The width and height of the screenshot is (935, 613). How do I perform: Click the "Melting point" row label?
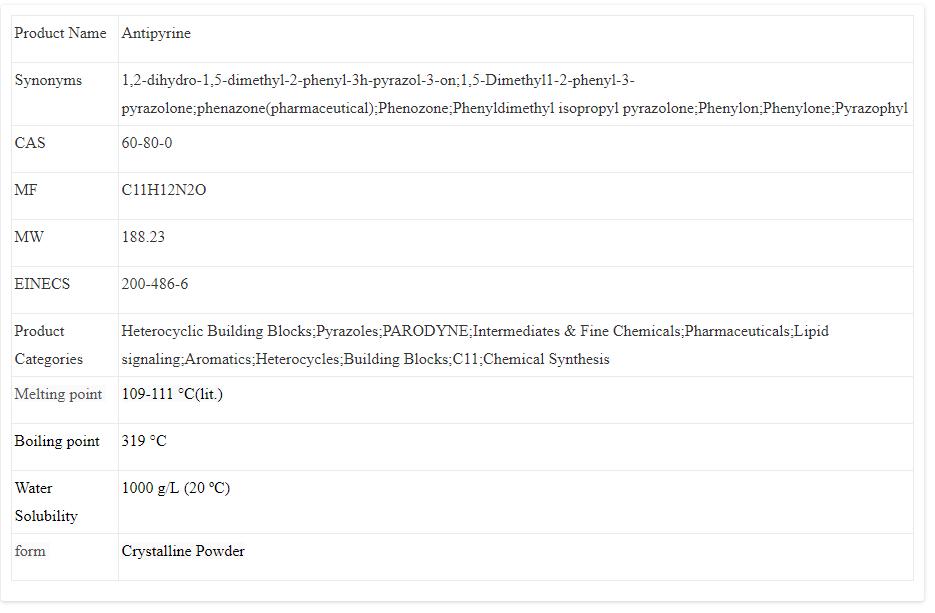pyautogui.click(x=58, y=395)
